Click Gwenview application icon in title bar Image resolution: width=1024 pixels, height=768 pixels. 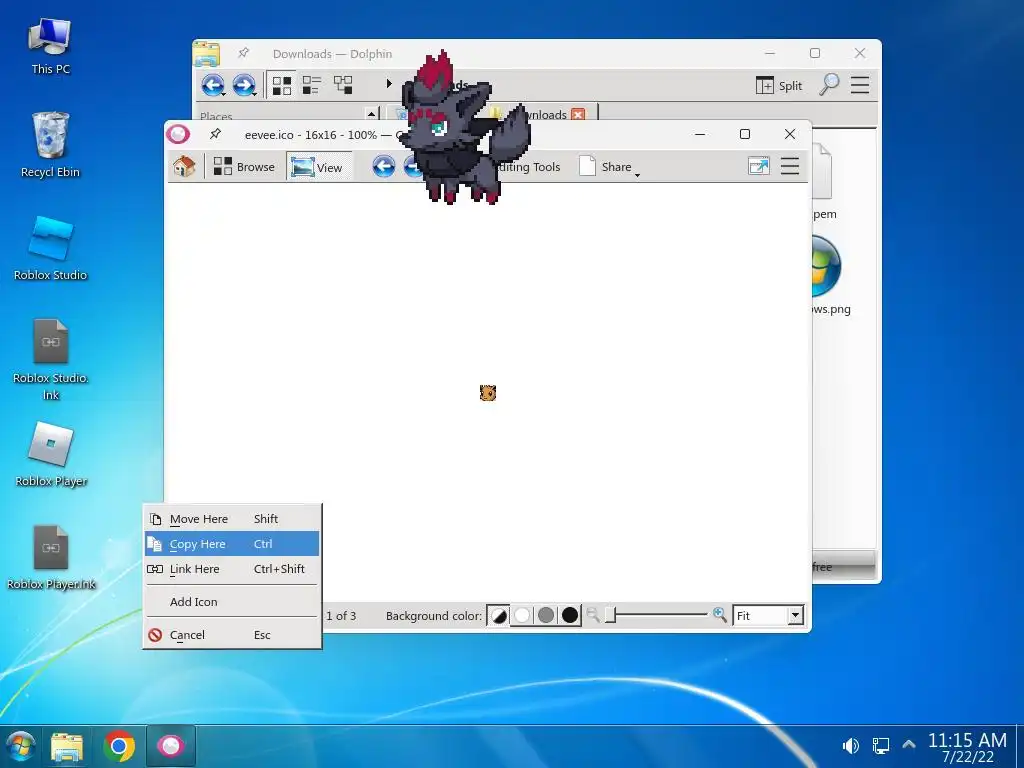178,134
